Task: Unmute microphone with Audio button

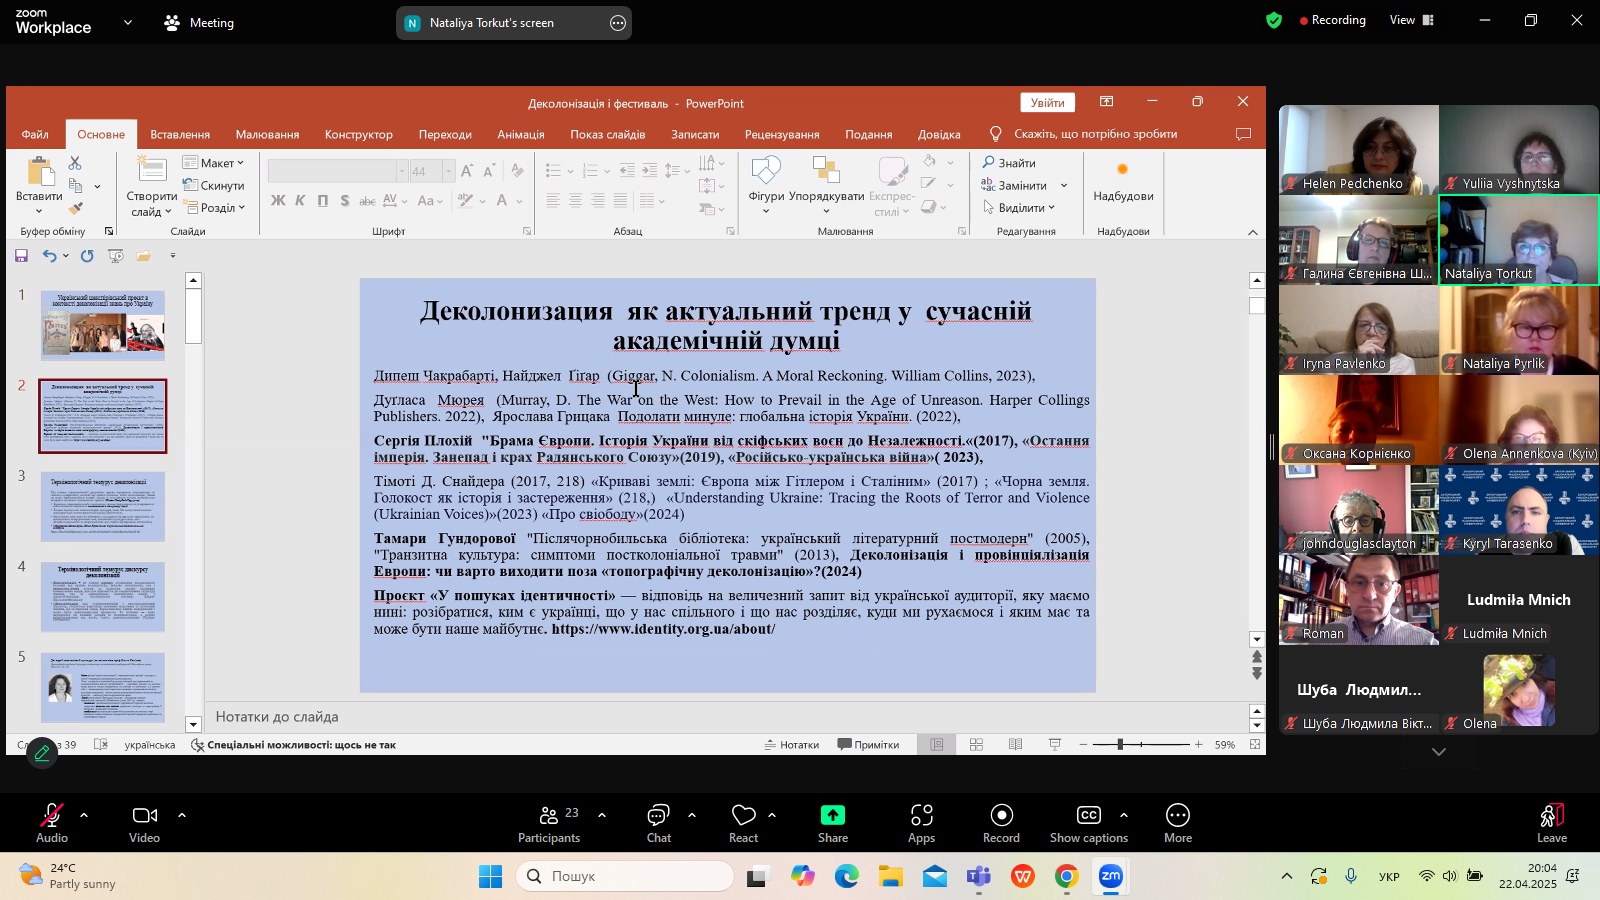Action: pos(52,816)
